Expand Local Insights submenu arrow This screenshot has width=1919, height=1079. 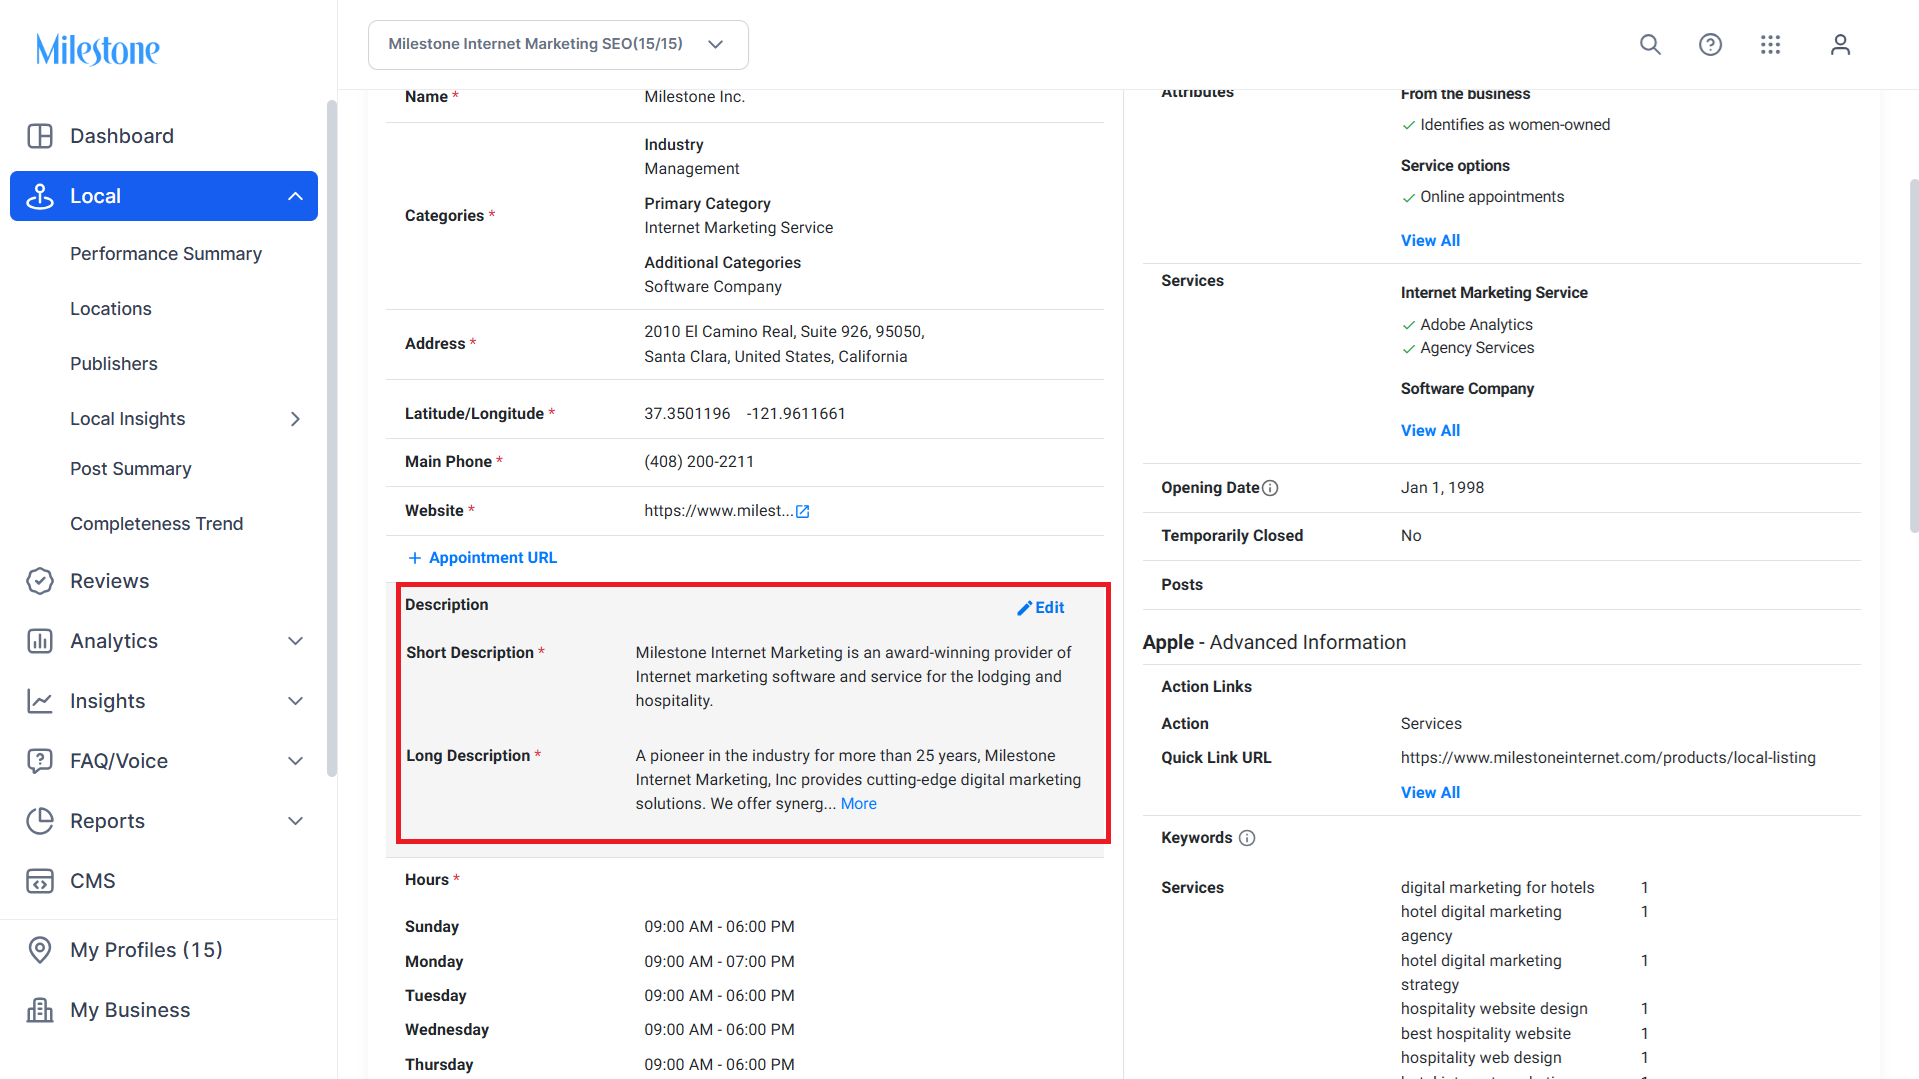pos(295,419)
